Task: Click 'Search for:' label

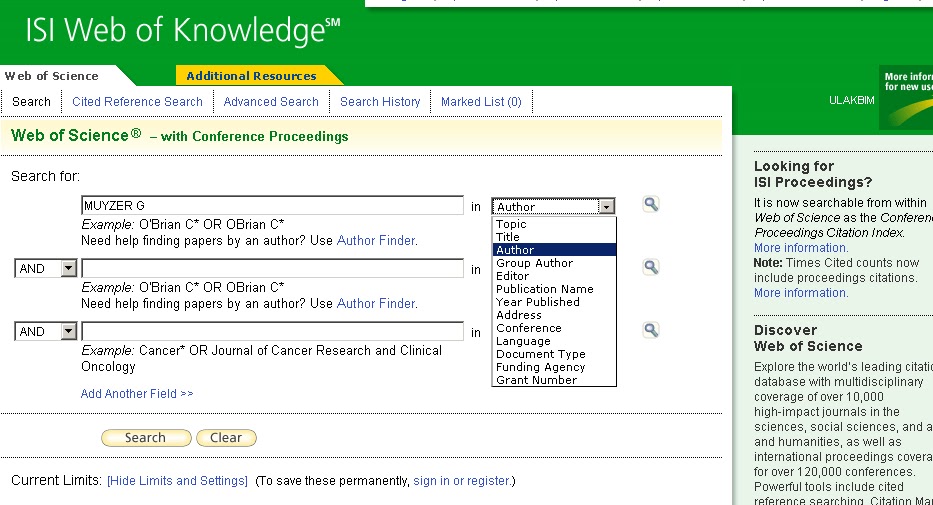Action: coord(45,177)
